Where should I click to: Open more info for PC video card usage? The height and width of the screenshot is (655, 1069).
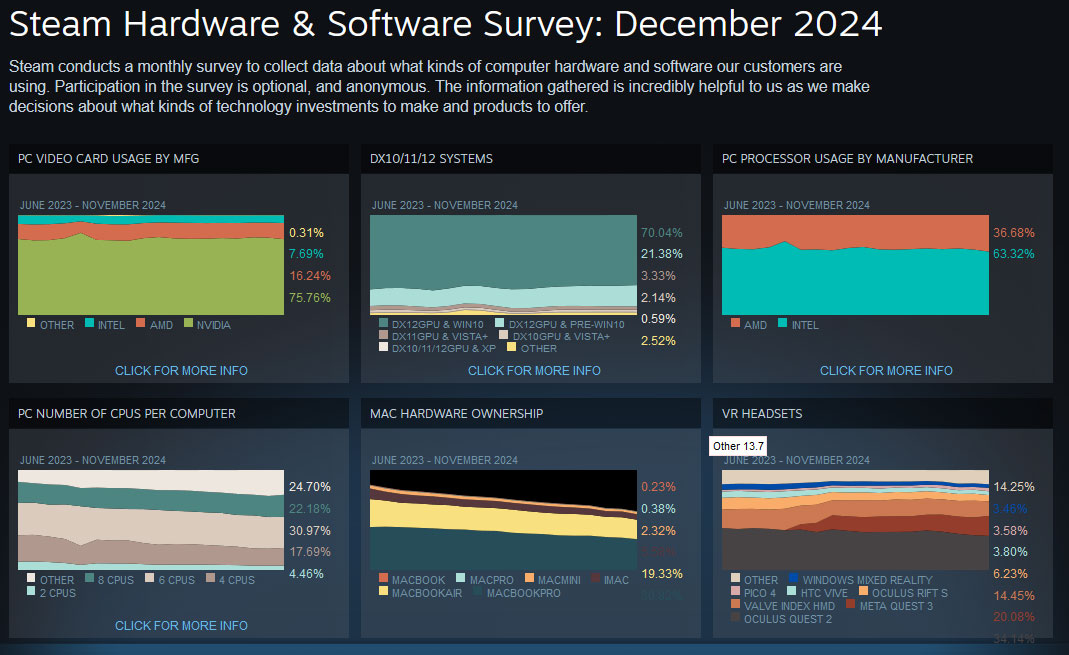point(181,371)
